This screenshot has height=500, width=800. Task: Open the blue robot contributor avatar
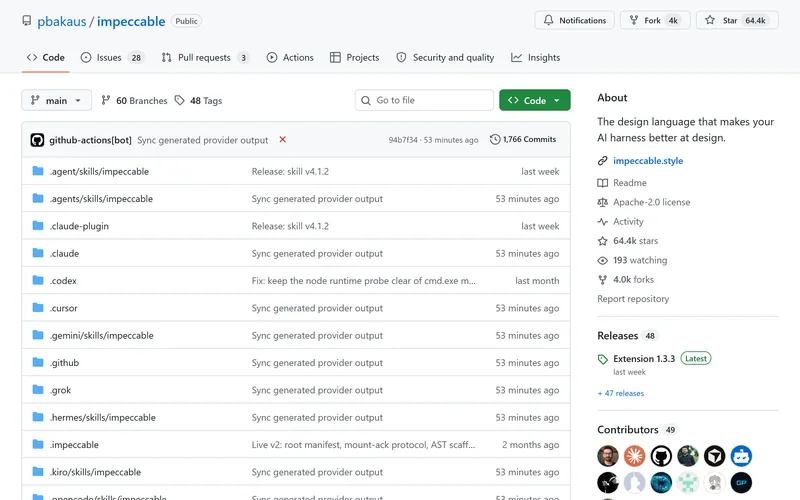point(741,456)
